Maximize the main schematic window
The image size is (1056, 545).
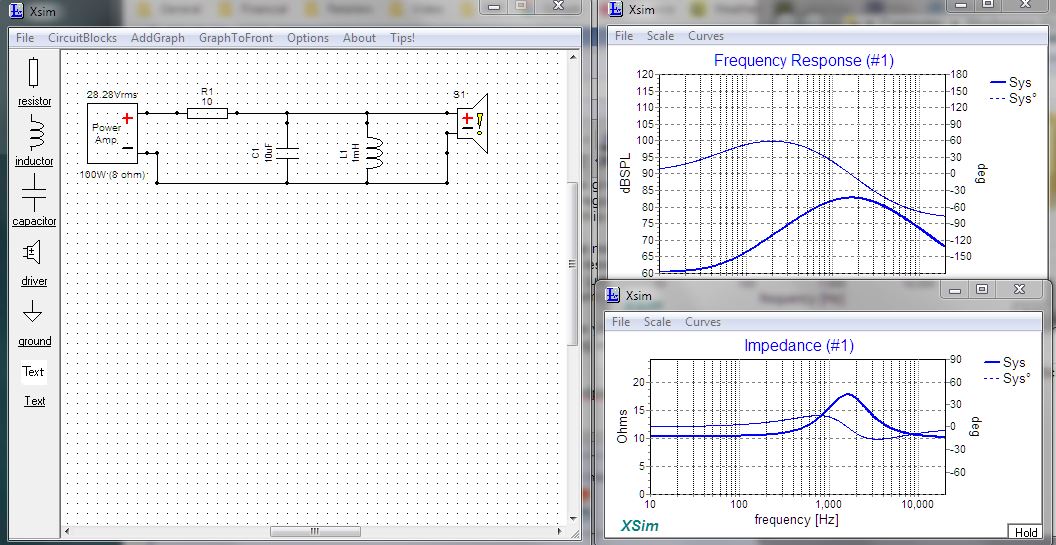[x=521, y=5]
